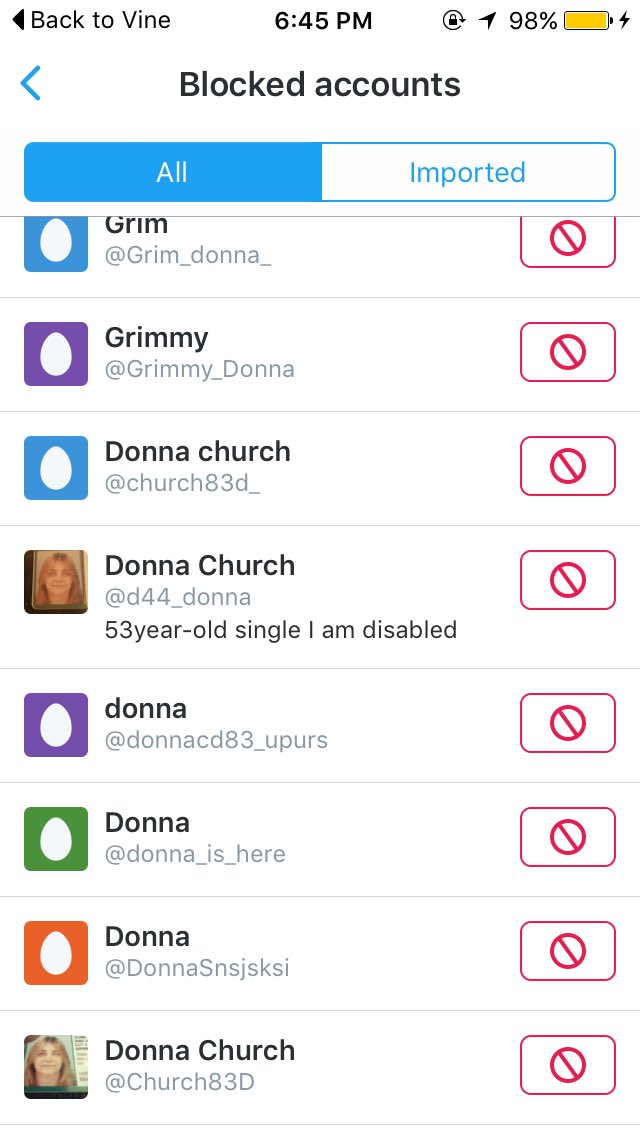Open the Grimmy profile by name

pyautogui.click(x=157, y=338)
